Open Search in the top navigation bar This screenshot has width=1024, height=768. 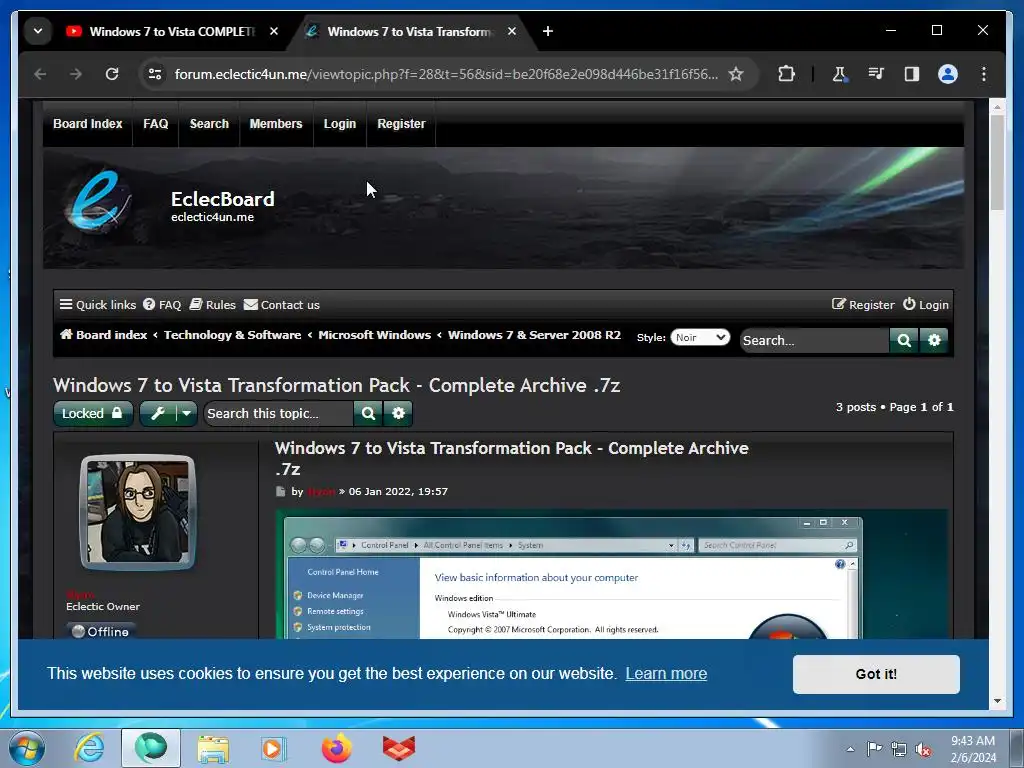(209, 124)
